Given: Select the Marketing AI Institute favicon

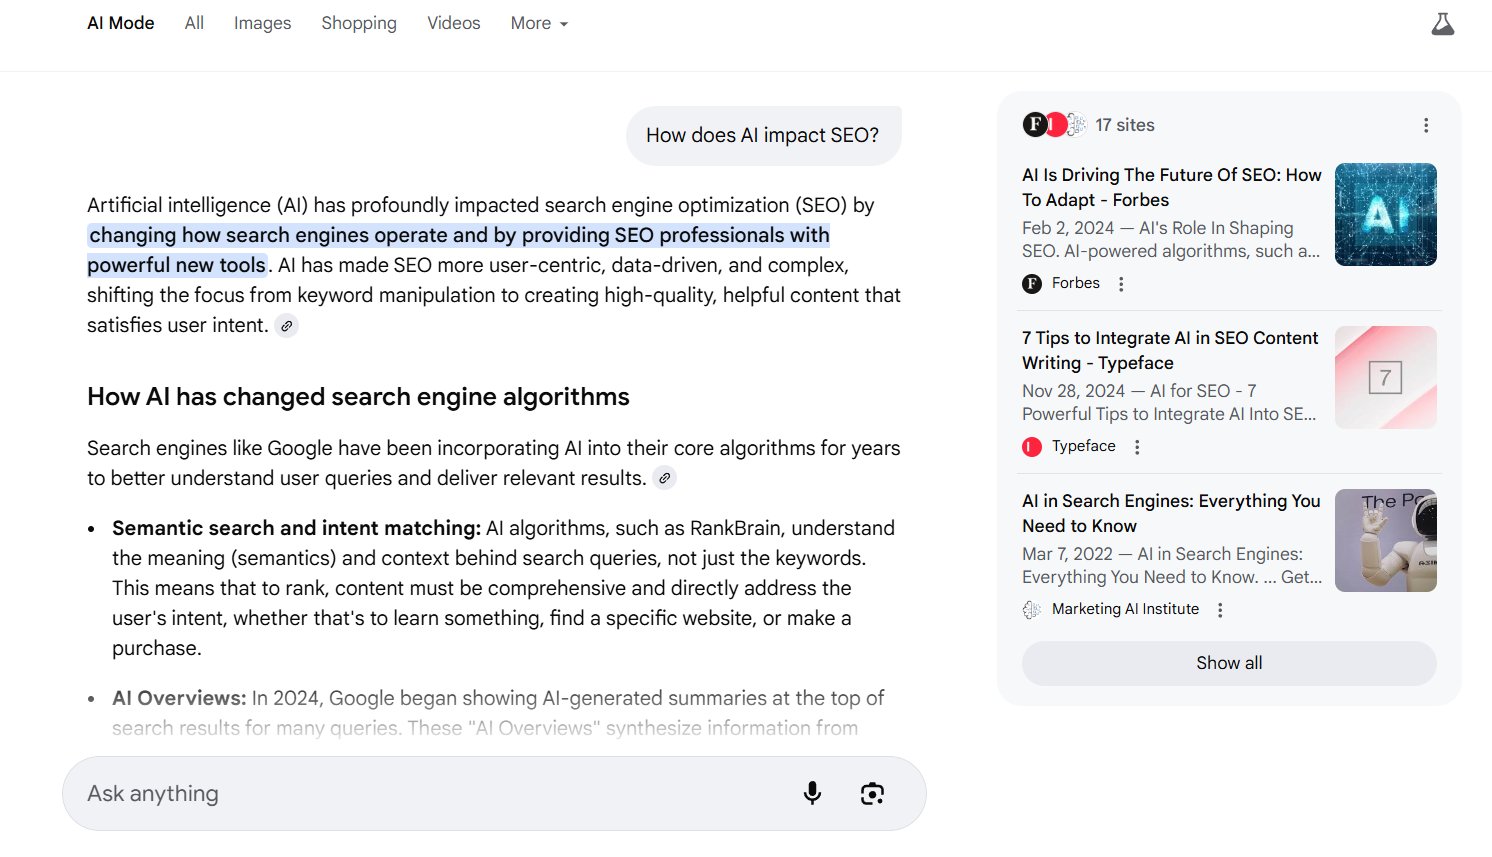Looking at the screenshot, I should tap(1032, 608).
